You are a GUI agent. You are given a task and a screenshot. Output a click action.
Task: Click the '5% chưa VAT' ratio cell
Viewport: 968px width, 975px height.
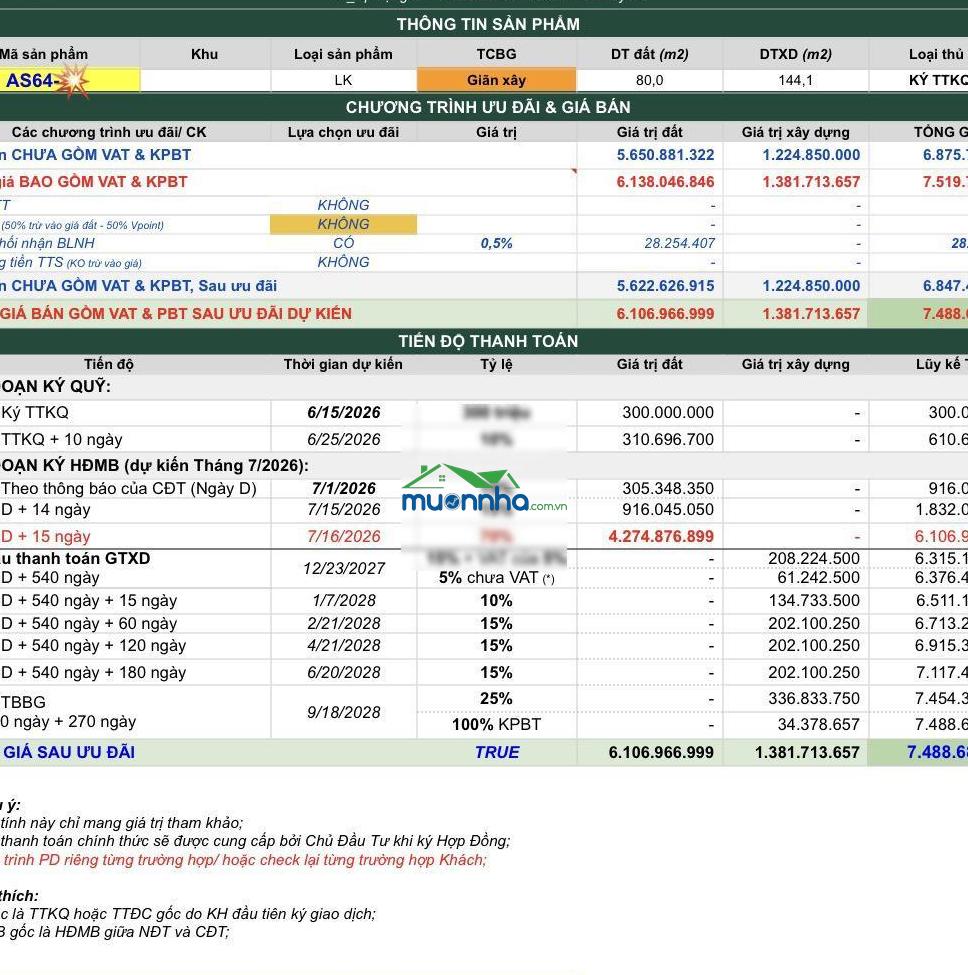click(496, 578)
